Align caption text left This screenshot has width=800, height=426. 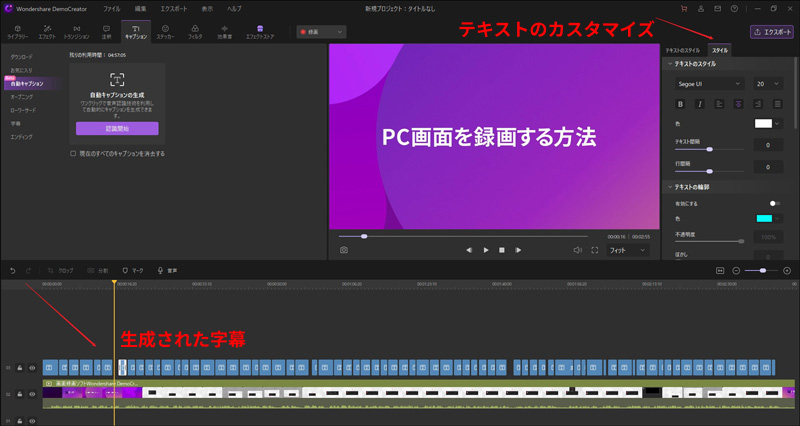719,104
